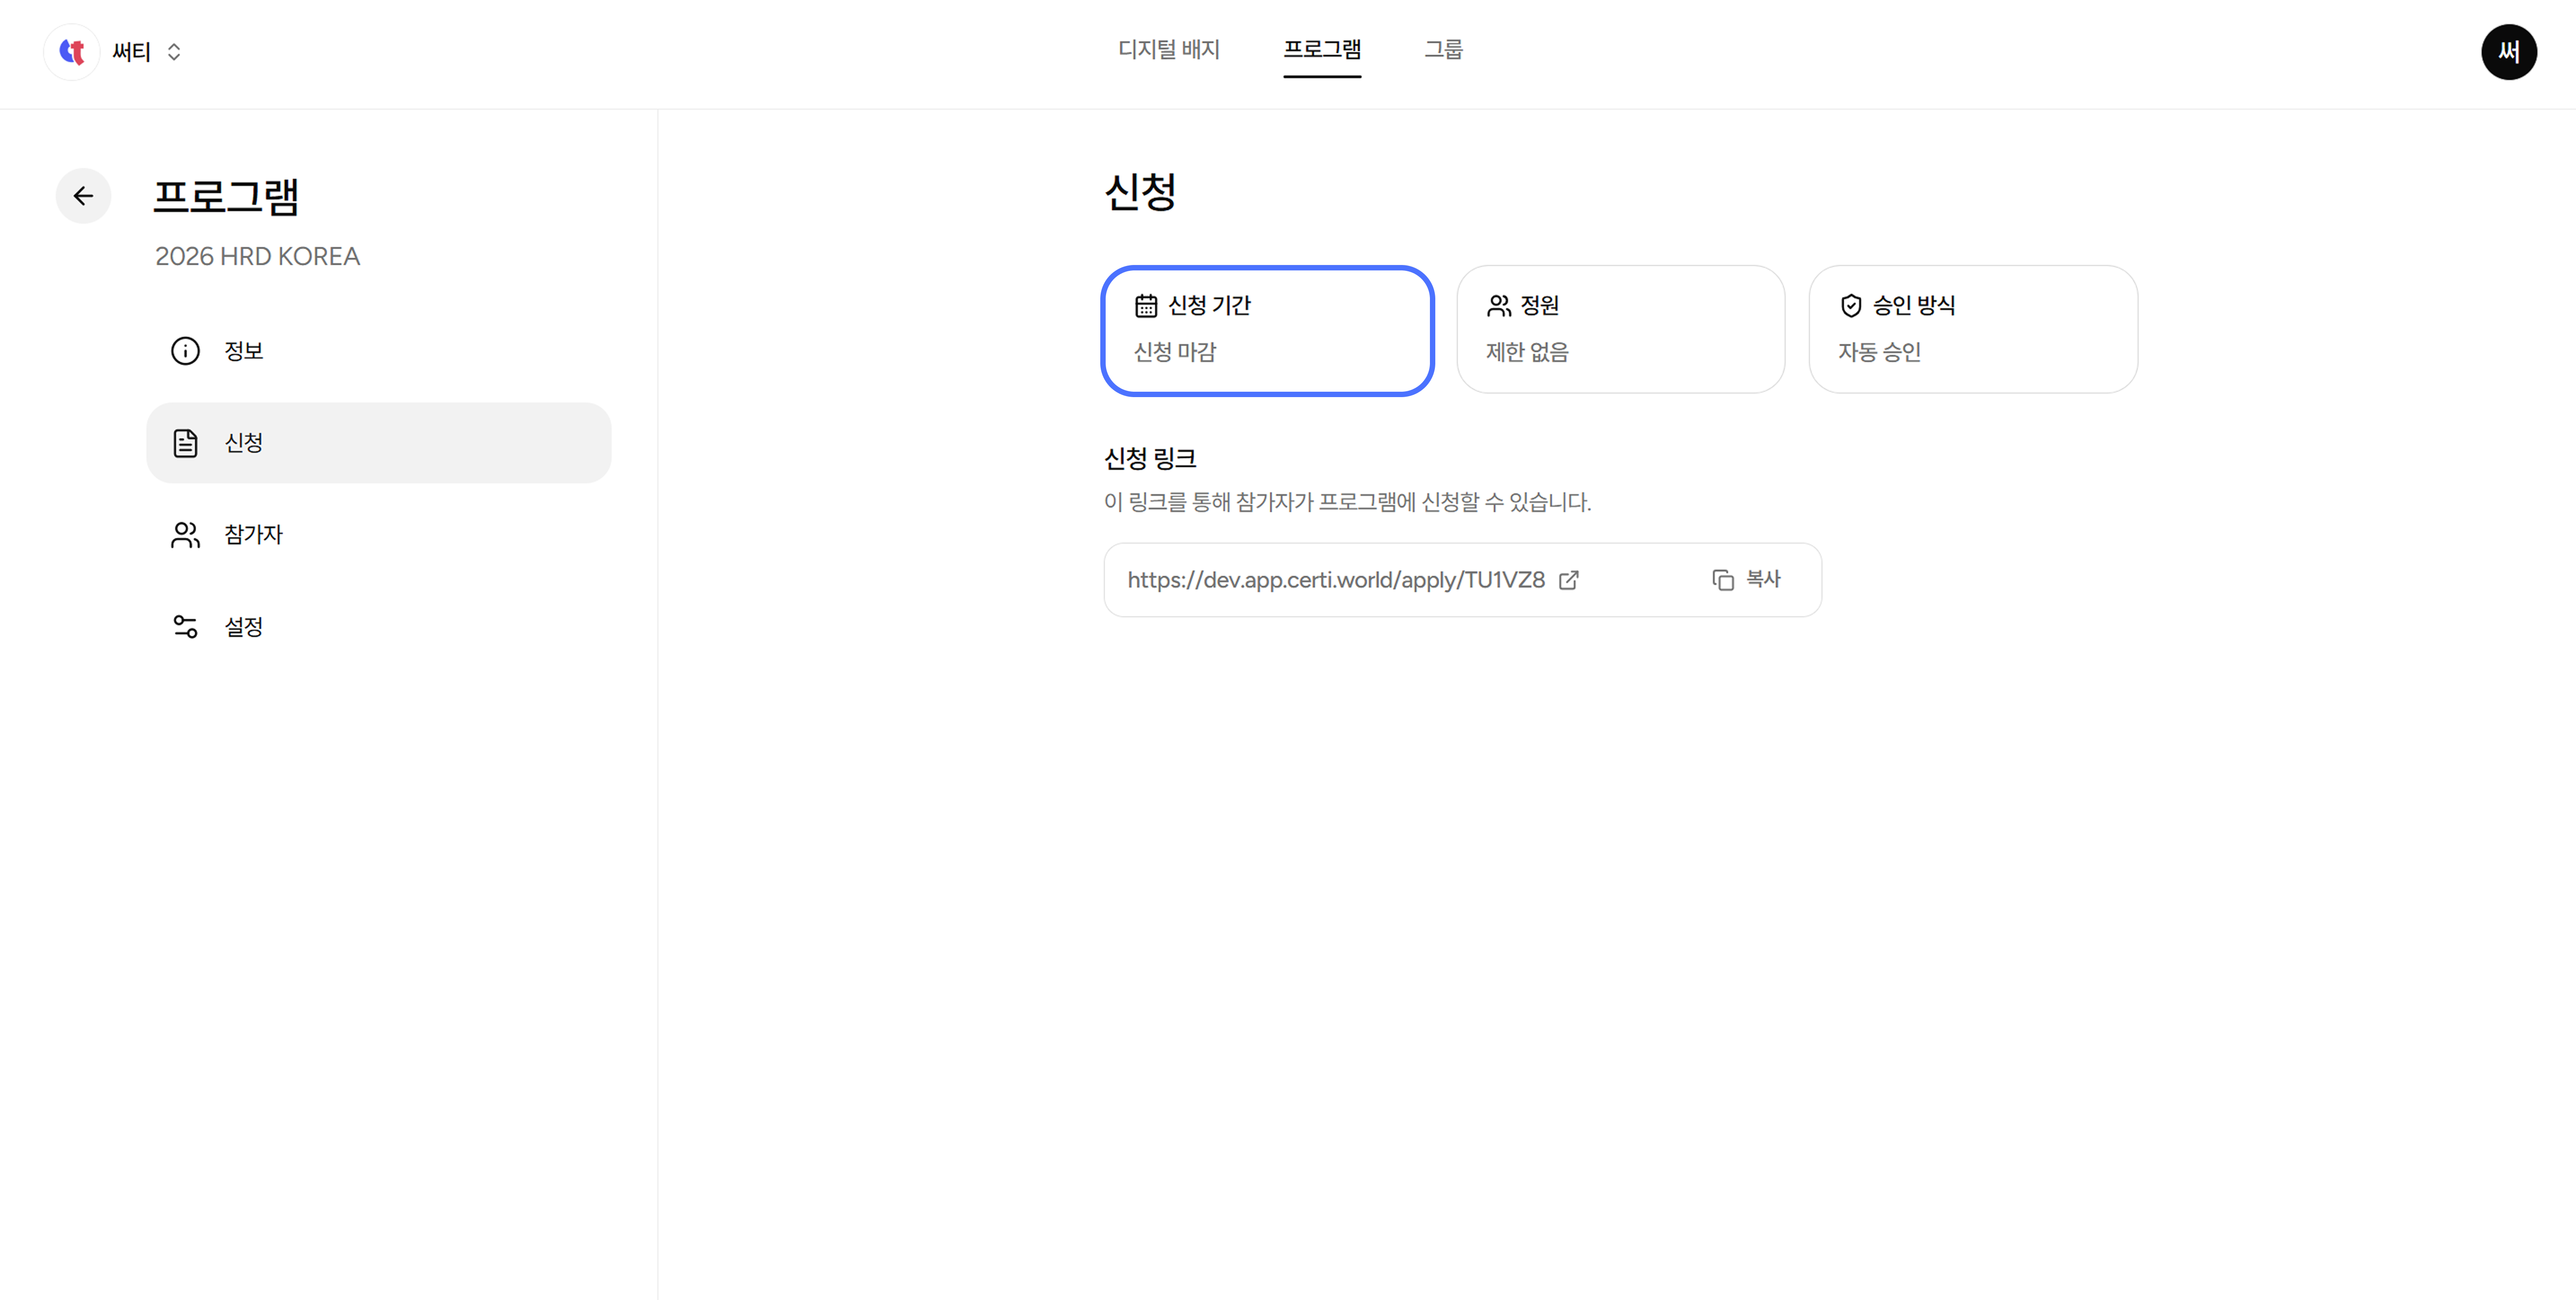The height and width of the screenshot is (1300, 2576).
Task: Select the 신청 sidebar item
Action: tap(378, 443)
